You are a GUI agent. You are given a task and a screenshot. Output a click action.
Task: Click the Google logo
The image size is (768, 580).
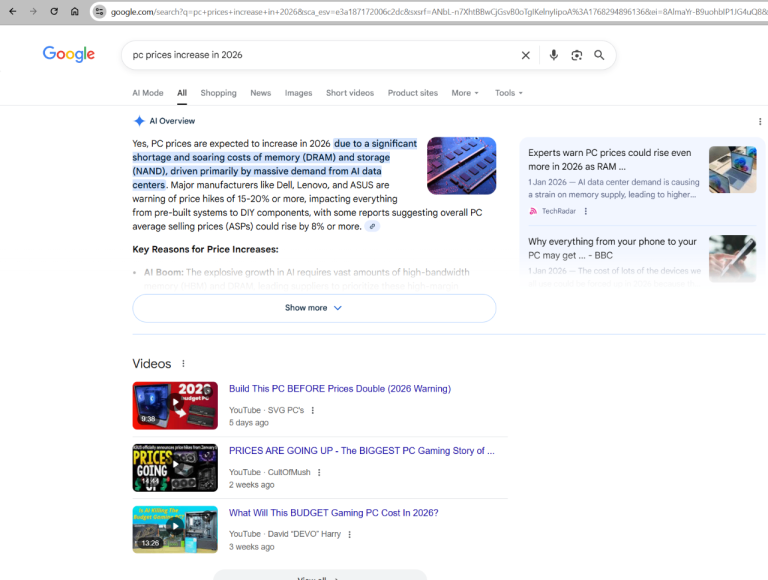tap(69, 54)
